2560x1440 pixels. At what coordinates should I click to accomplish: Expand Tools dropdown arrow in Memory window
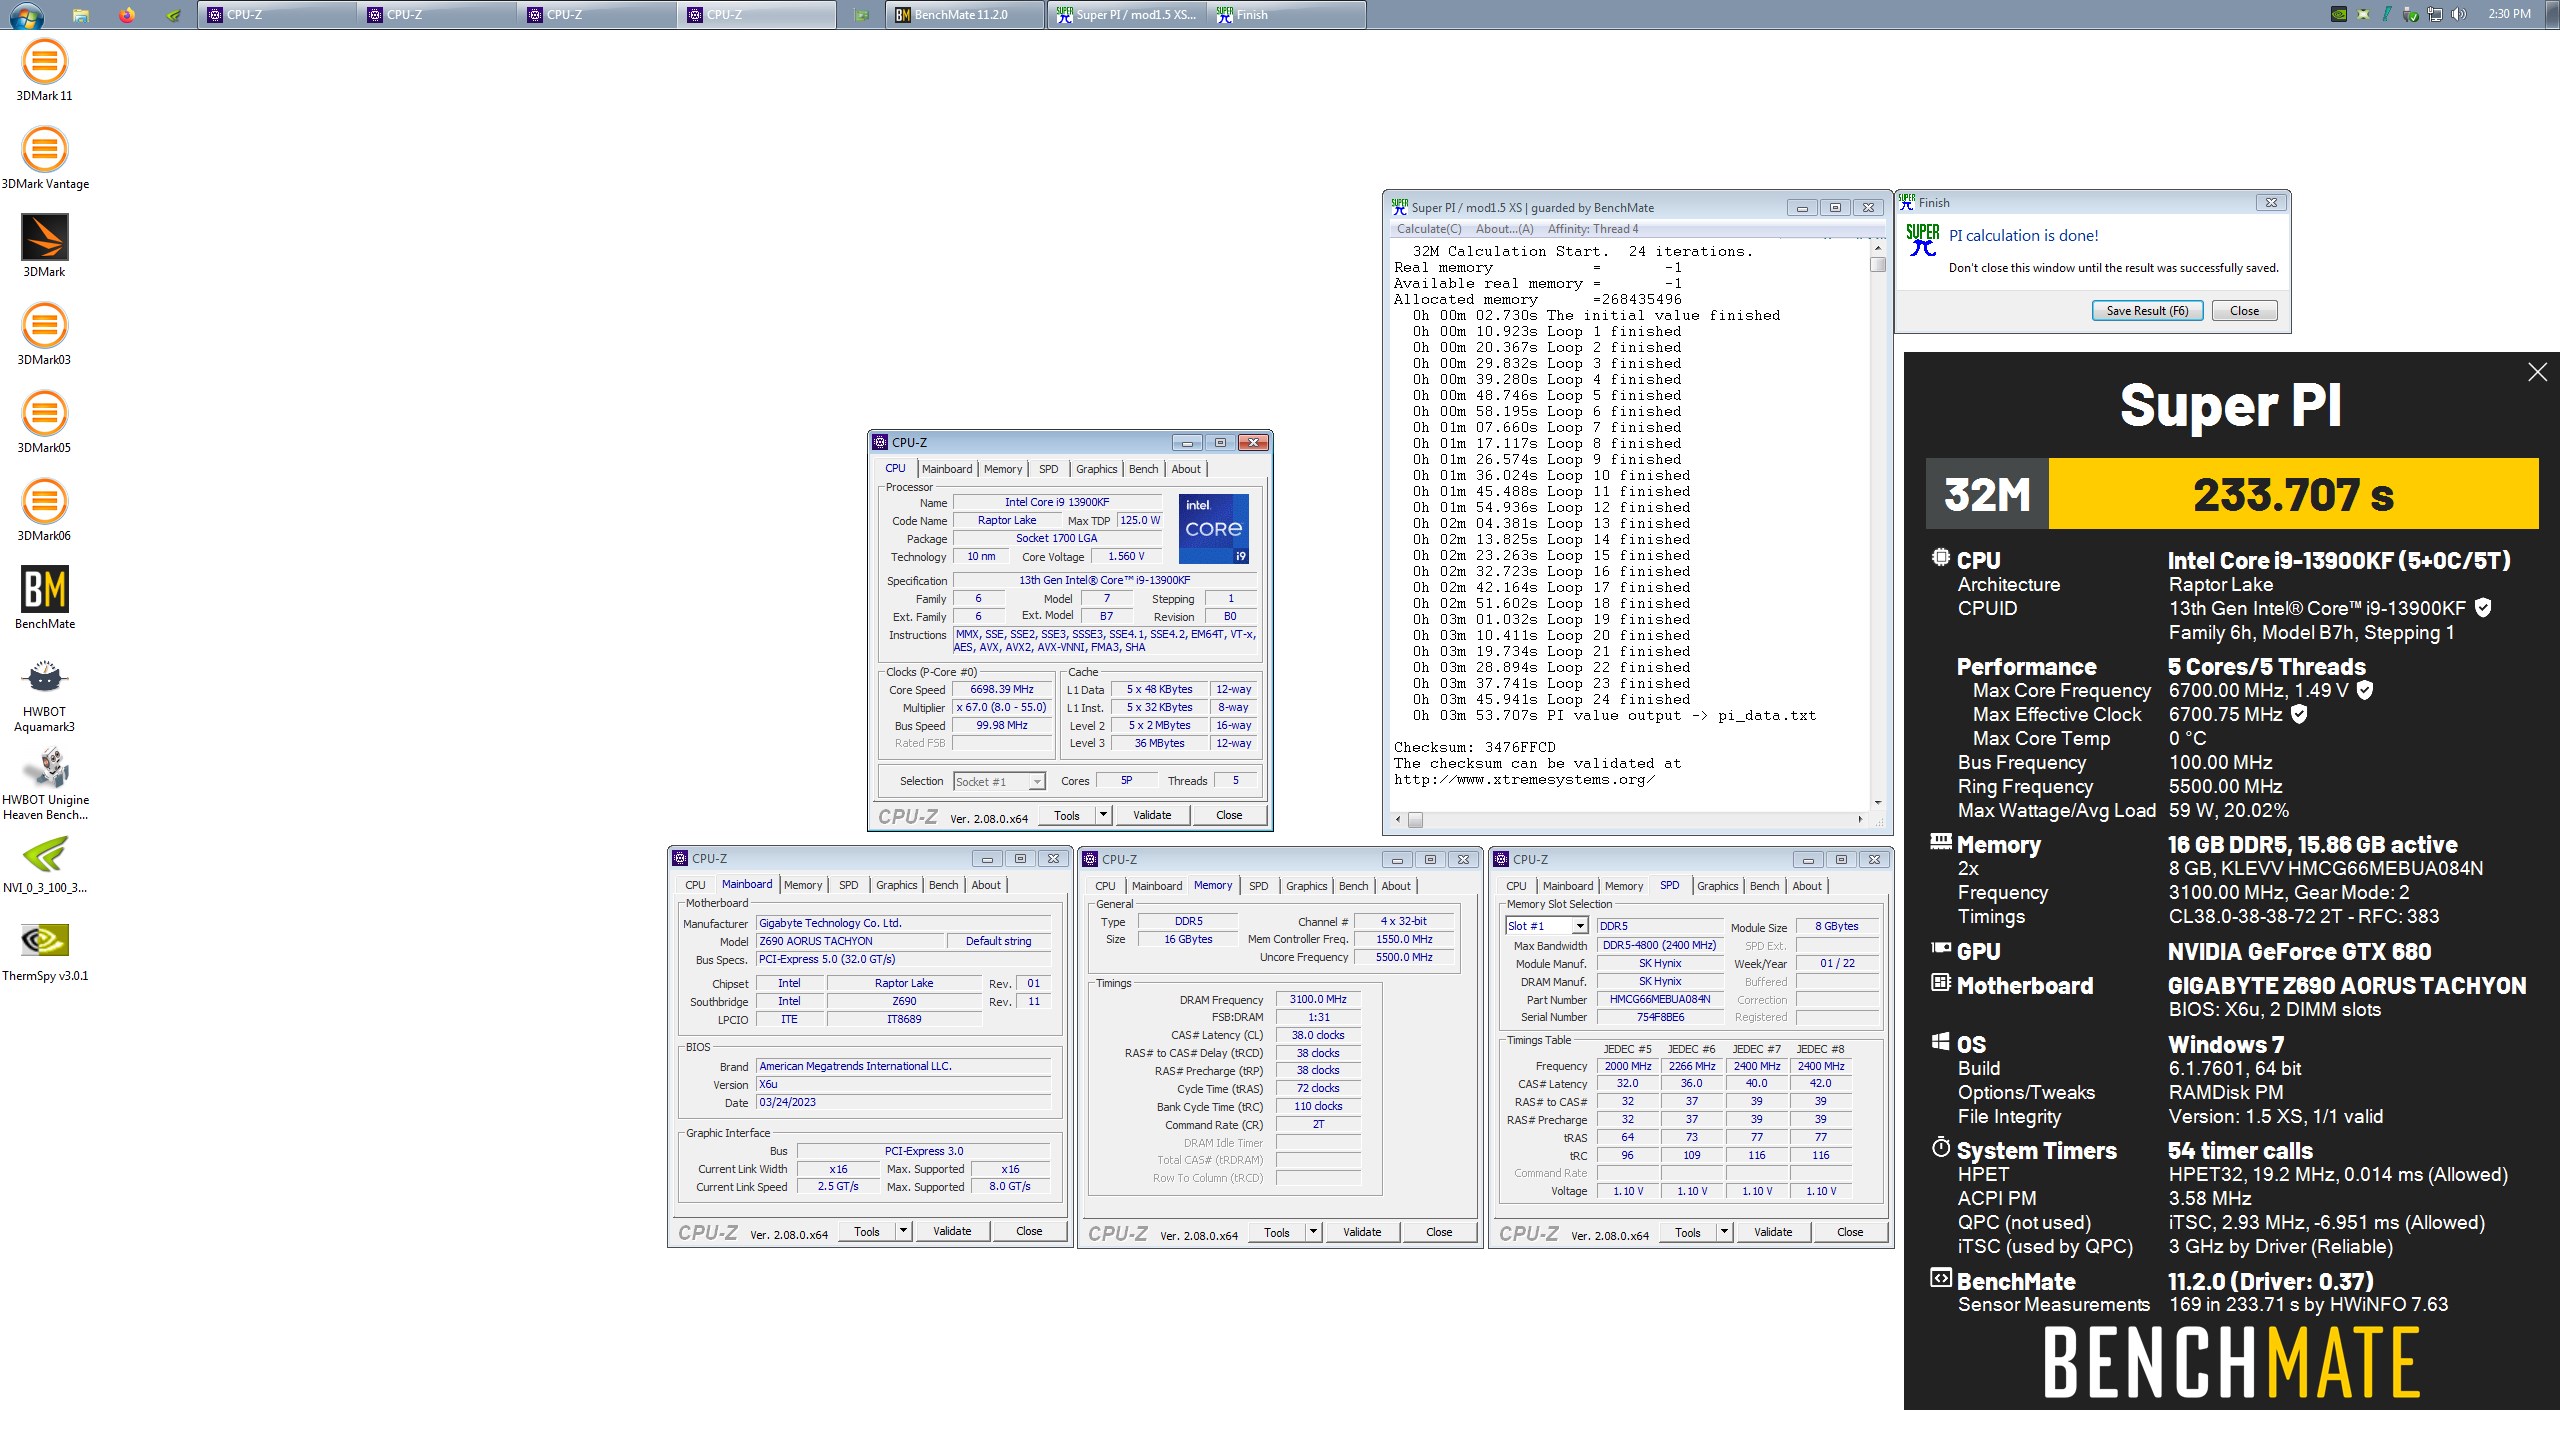1313,1232
